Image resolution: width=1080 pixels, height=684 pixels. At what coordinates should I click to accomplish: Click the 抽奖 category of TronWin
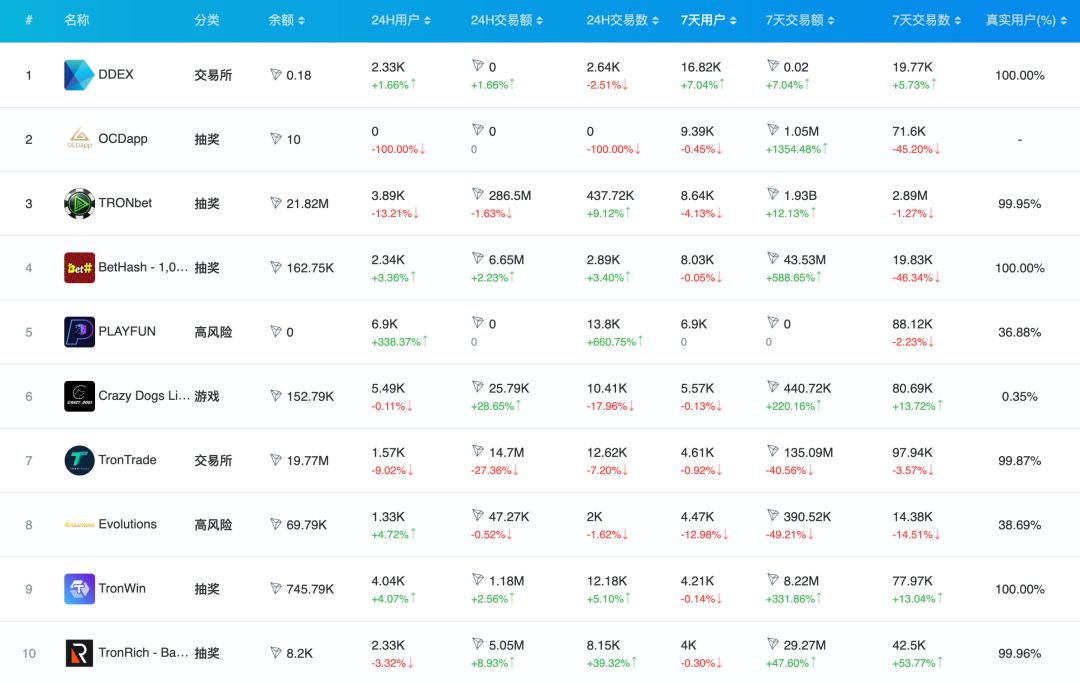pyautogui.click(x=207, y=589)
